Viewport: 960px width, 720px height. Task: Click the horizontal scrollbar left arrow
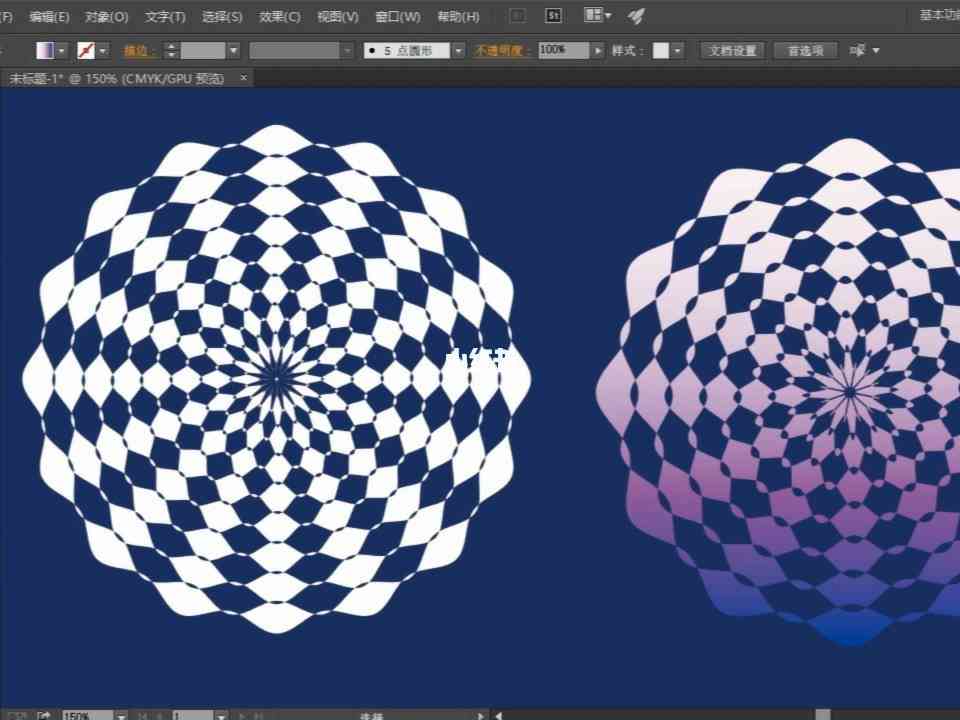[x=500, y=715]
